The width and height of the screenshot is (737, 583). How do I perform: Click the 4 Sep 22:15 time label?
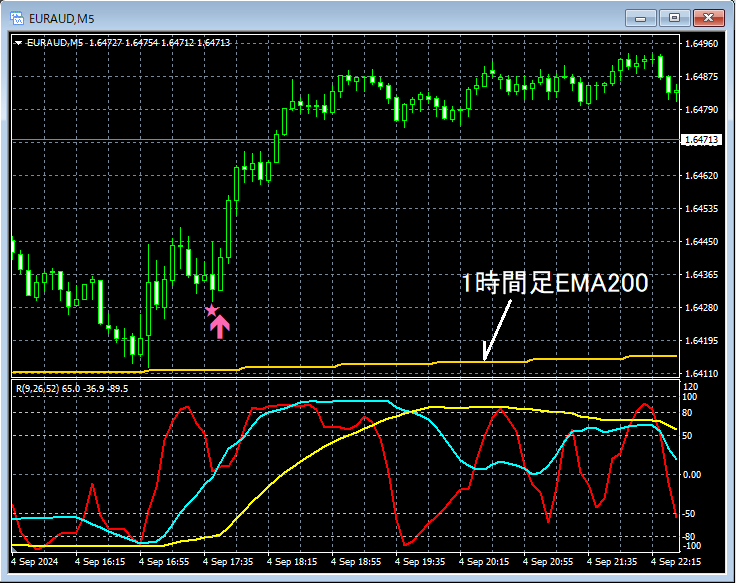pos(675,562)
